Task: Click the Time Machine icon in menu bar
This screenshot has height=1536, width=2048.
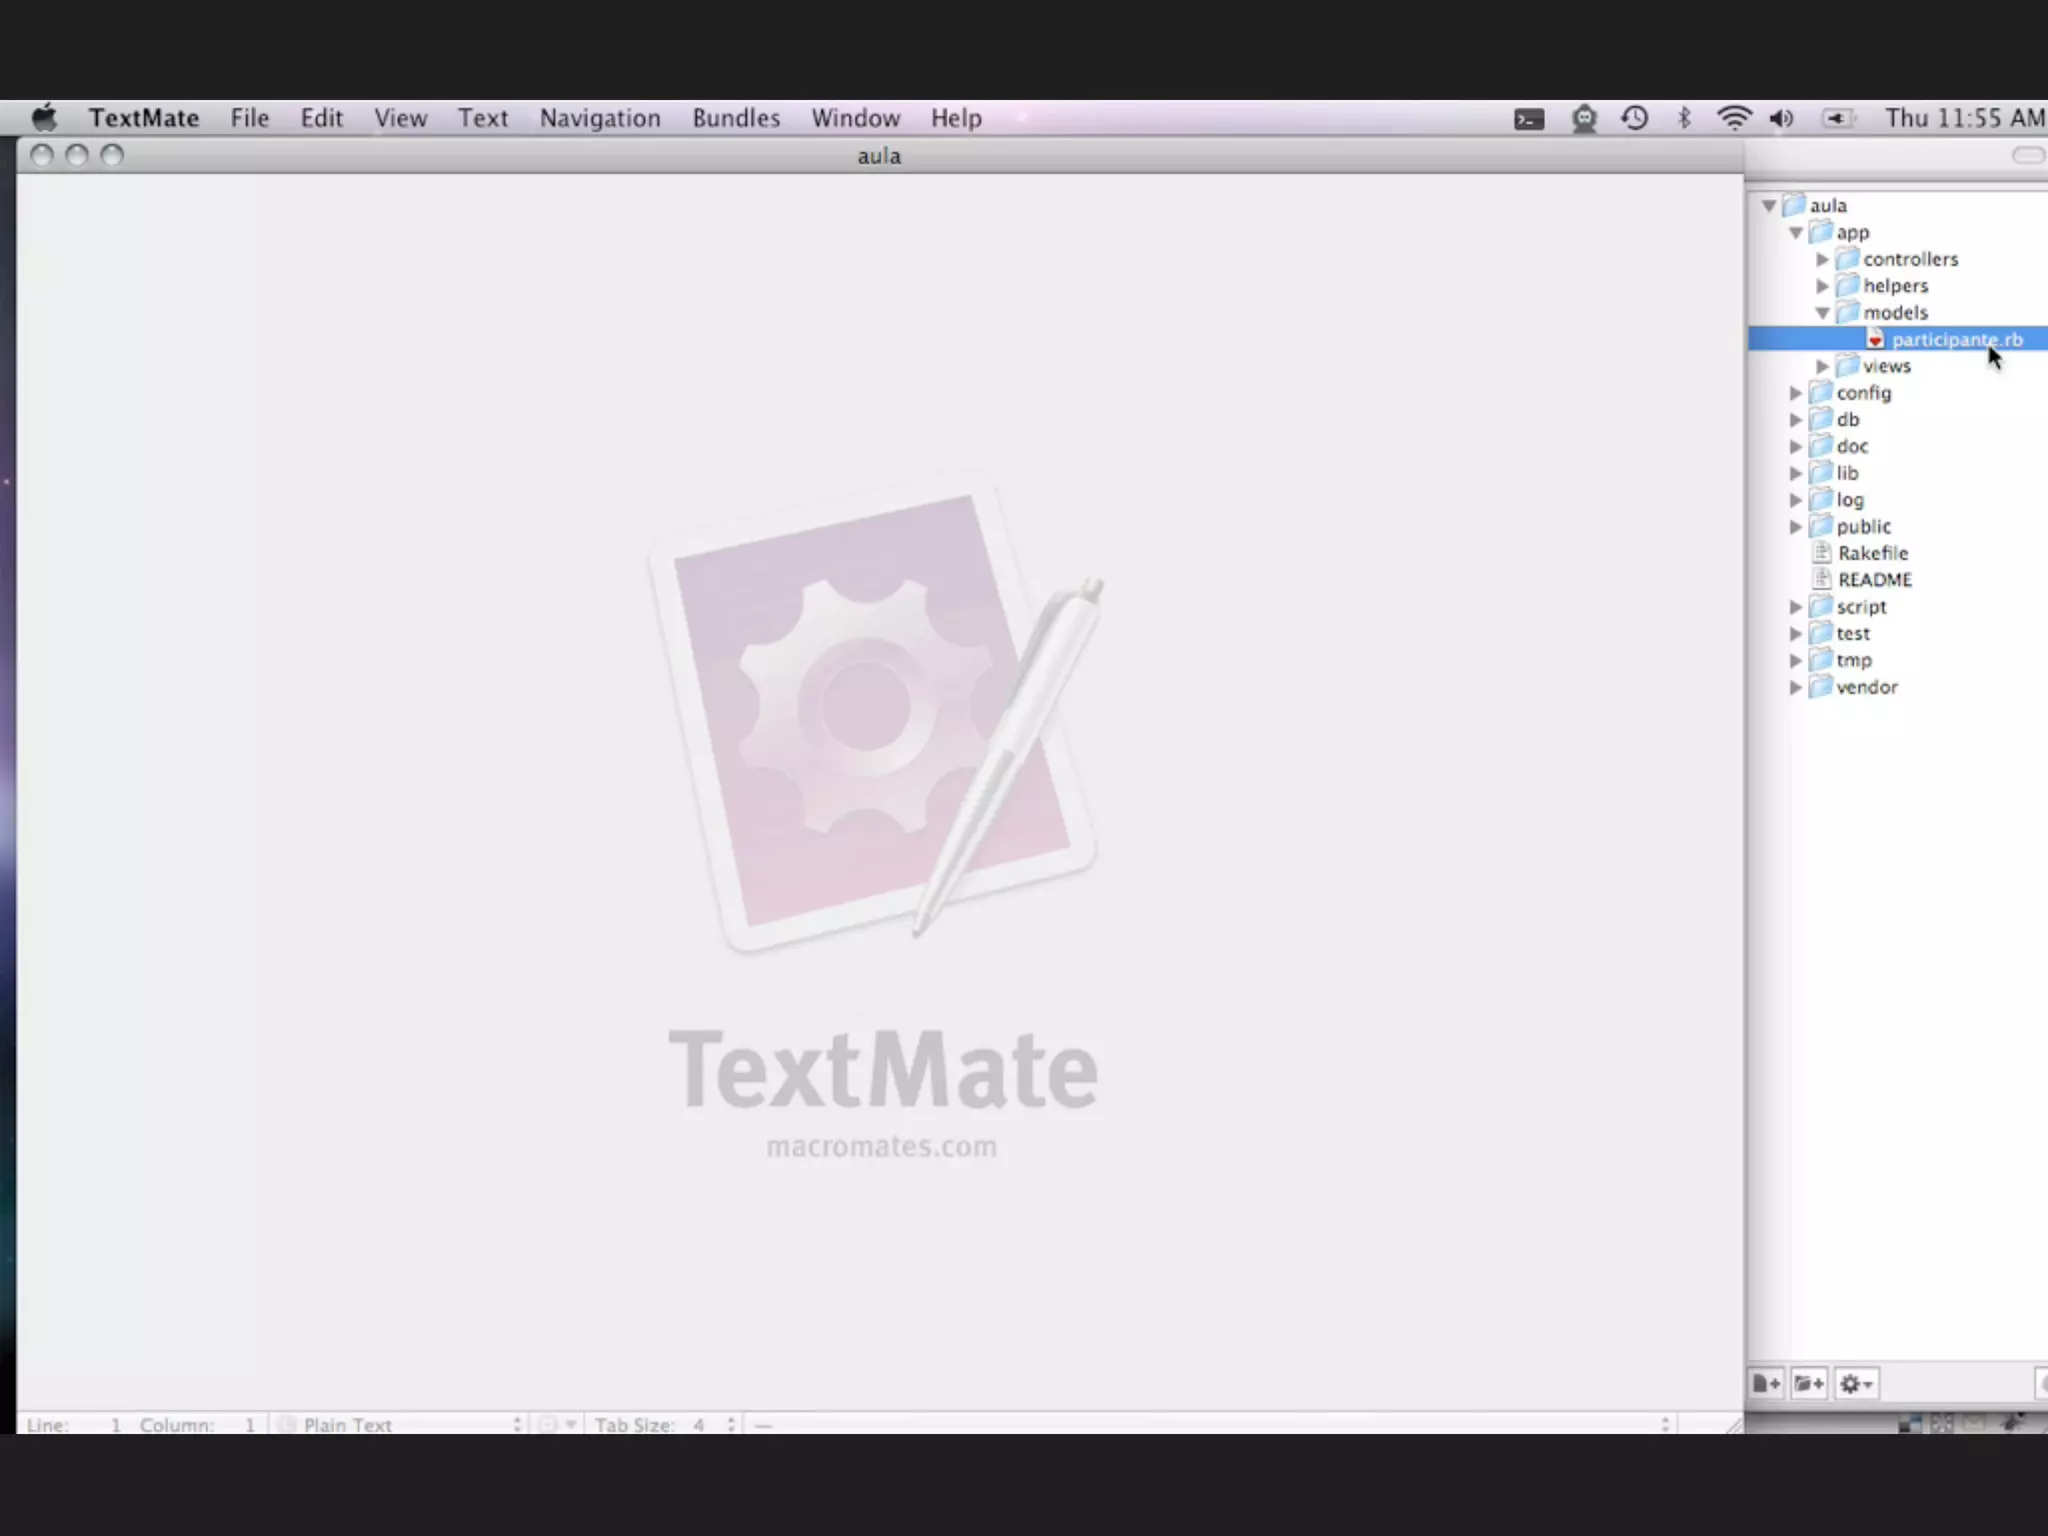Action: (x=1635, y=118)
